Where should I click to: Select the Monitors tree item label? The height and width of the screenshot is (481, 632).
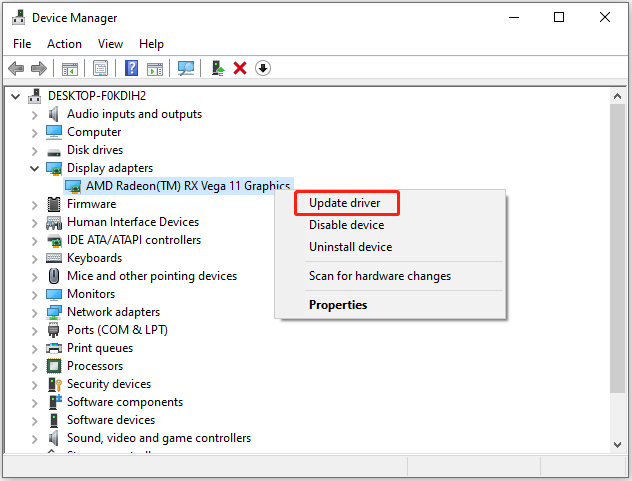pyautogui.click(x=91, y=294)
